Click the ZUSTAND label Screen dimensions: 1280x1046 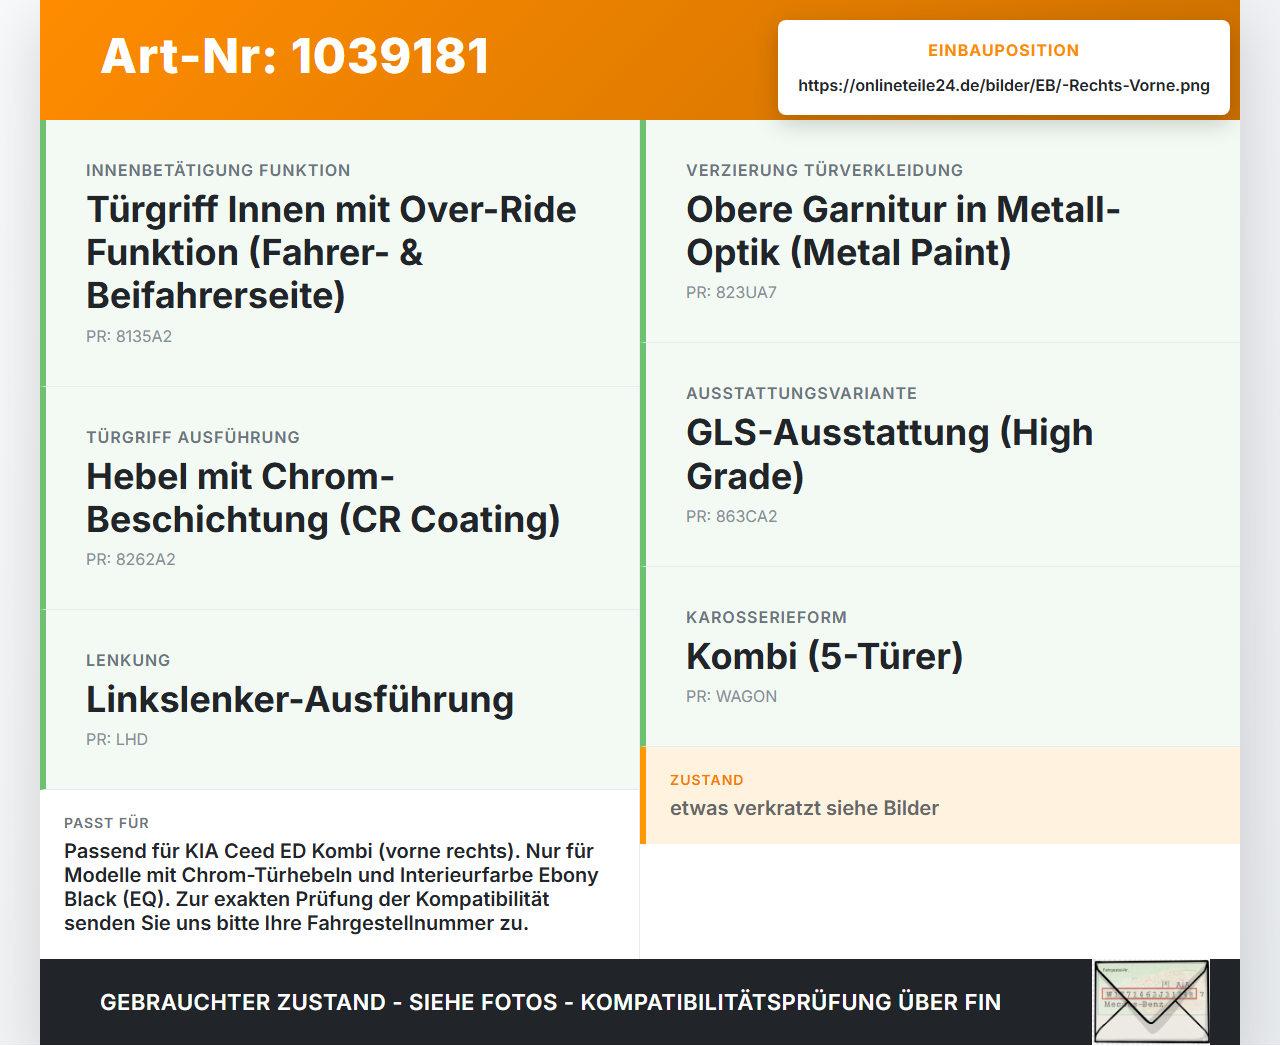click(706, 780)
